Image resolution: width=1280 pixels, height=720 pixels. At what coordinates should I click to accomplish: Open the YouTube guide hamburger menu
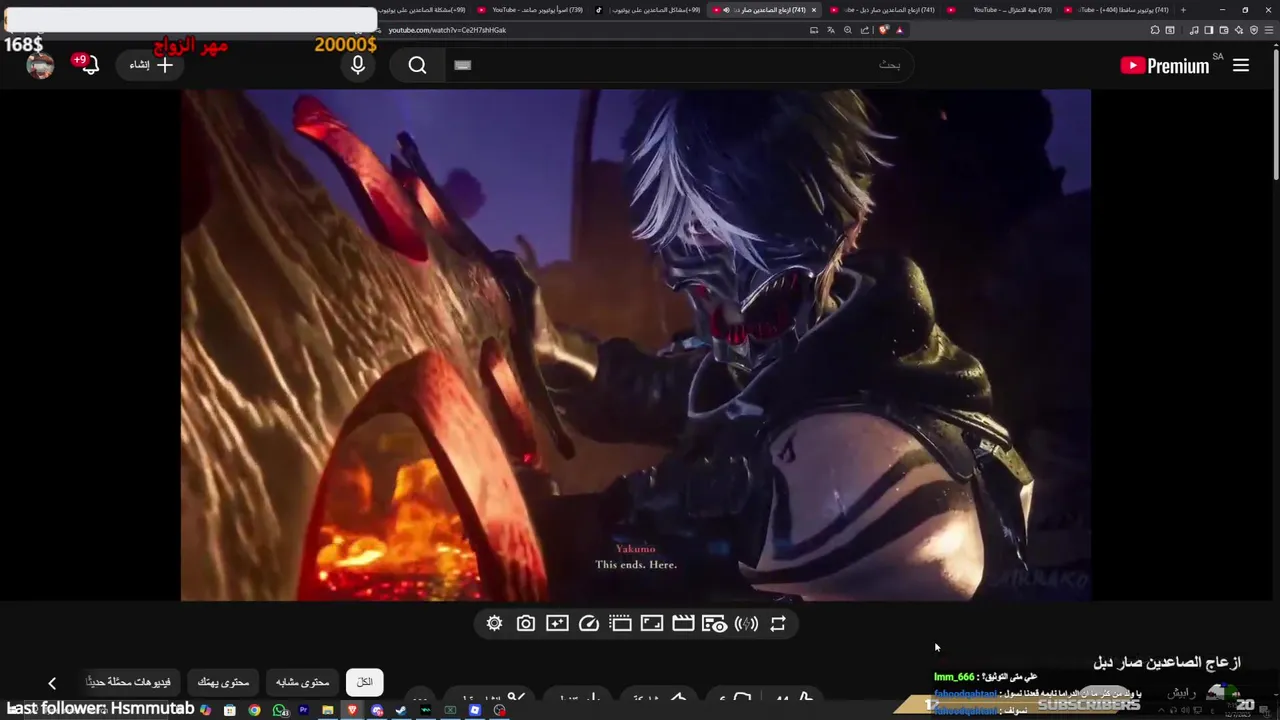tap(1241, 65)
